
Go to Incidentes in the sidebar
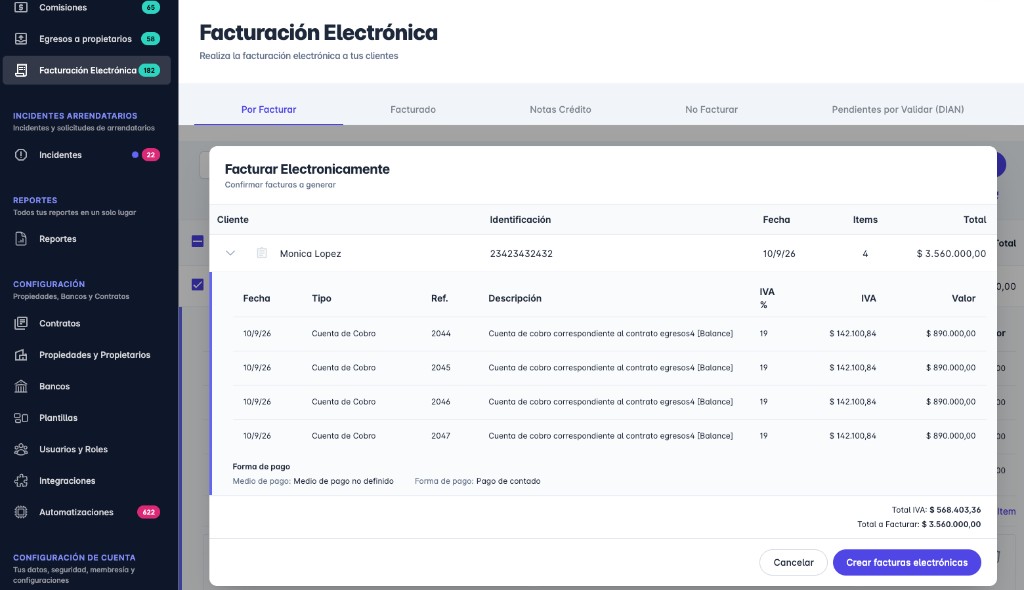pos(86,155)
